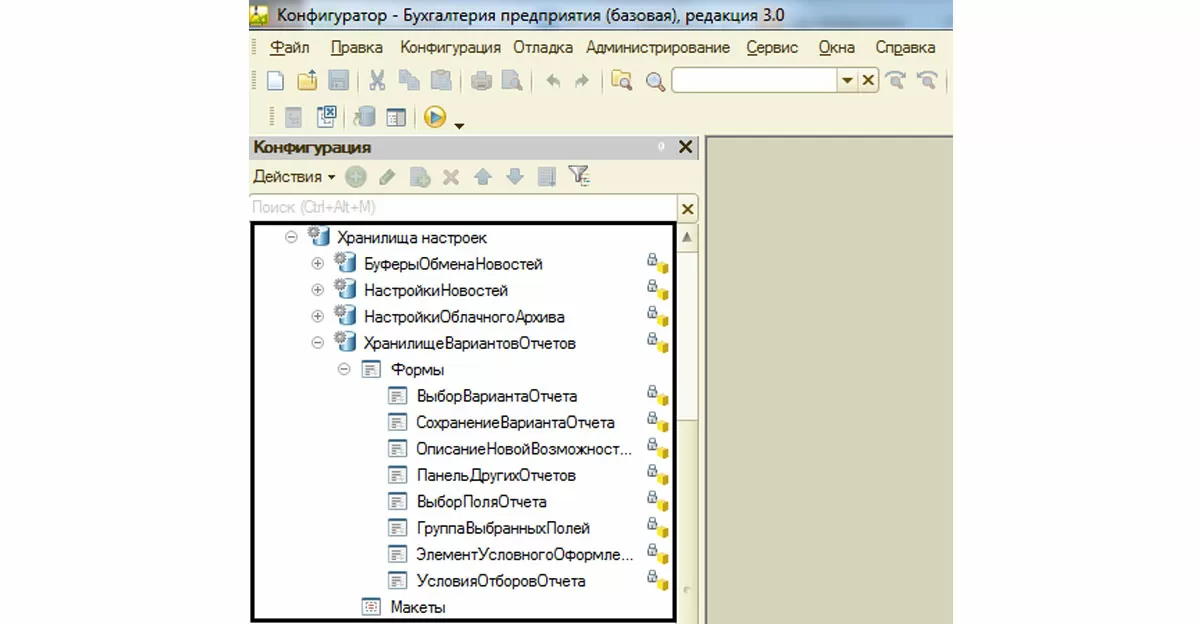This screenshot has height=624, width=1200.
Task: Open the Отладка menu
Action: point(543,47)
